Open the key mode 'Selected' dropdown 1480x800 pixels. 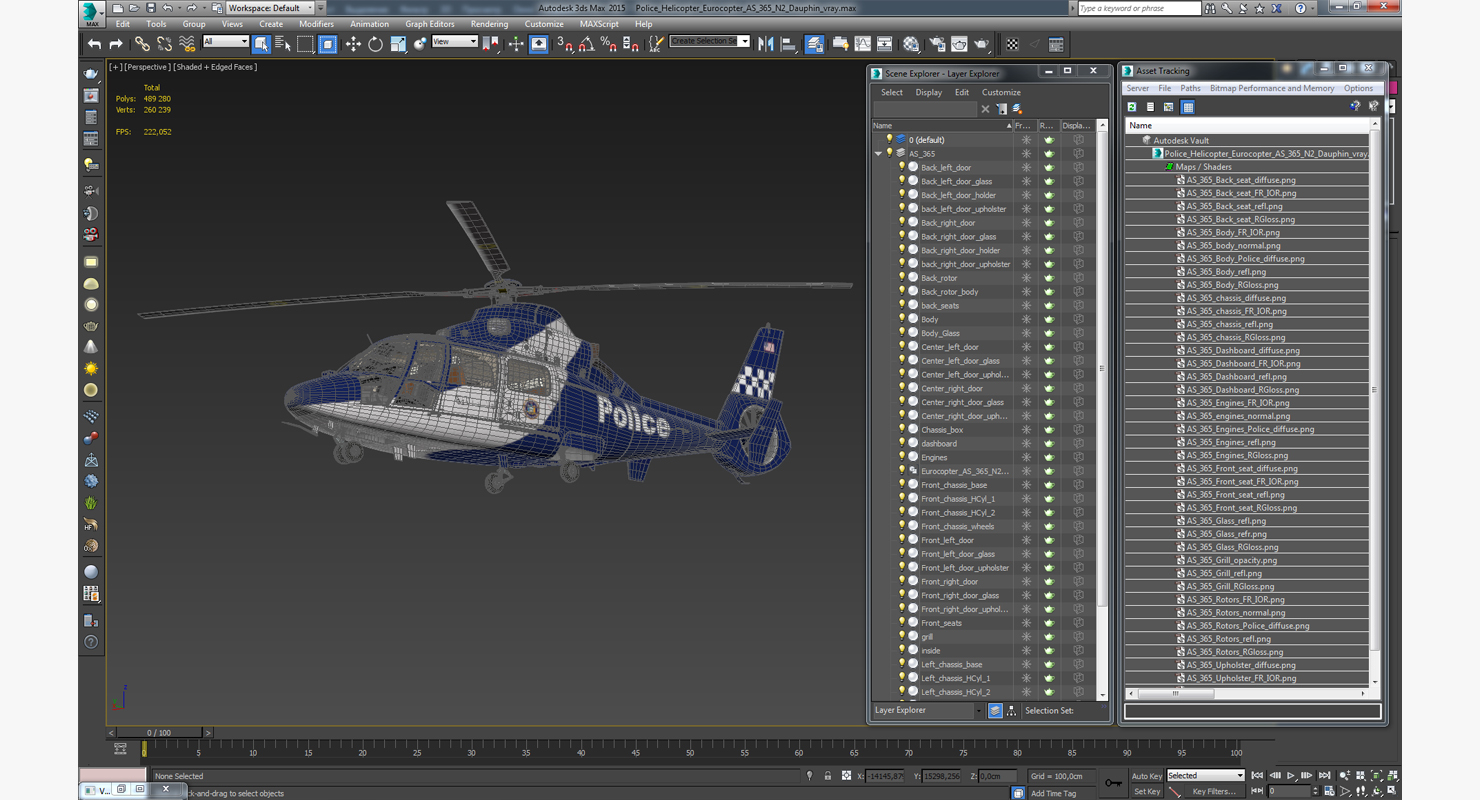1205,775
